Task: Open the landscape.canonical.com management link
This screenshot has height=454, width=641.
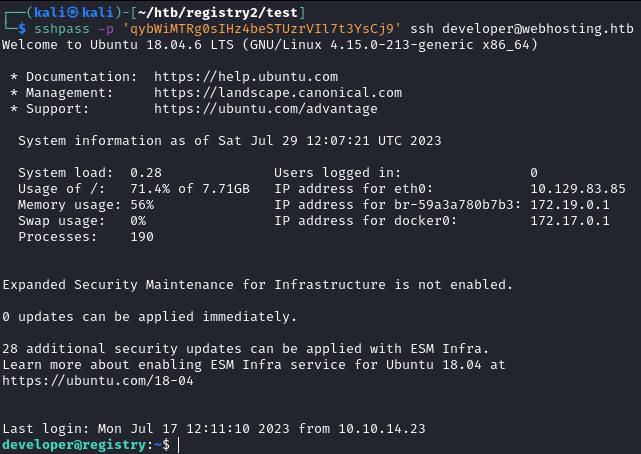Action: coord(278,93)
